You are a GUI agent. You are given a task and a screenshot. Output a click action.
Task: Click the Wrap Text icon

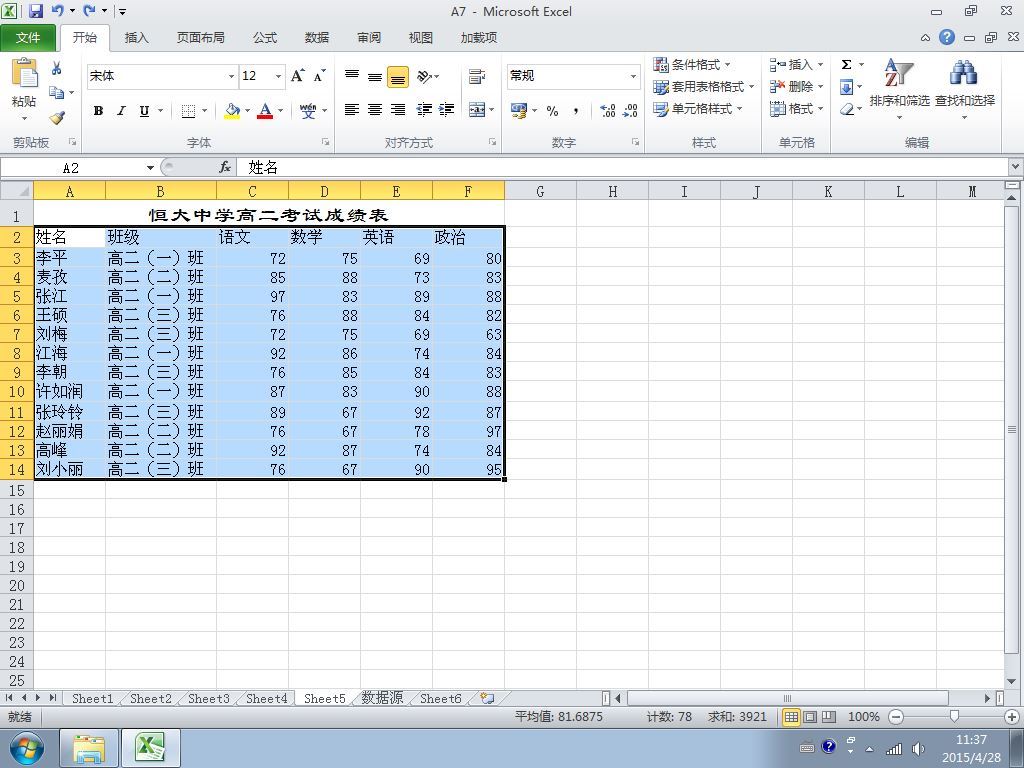pos(477,76)
